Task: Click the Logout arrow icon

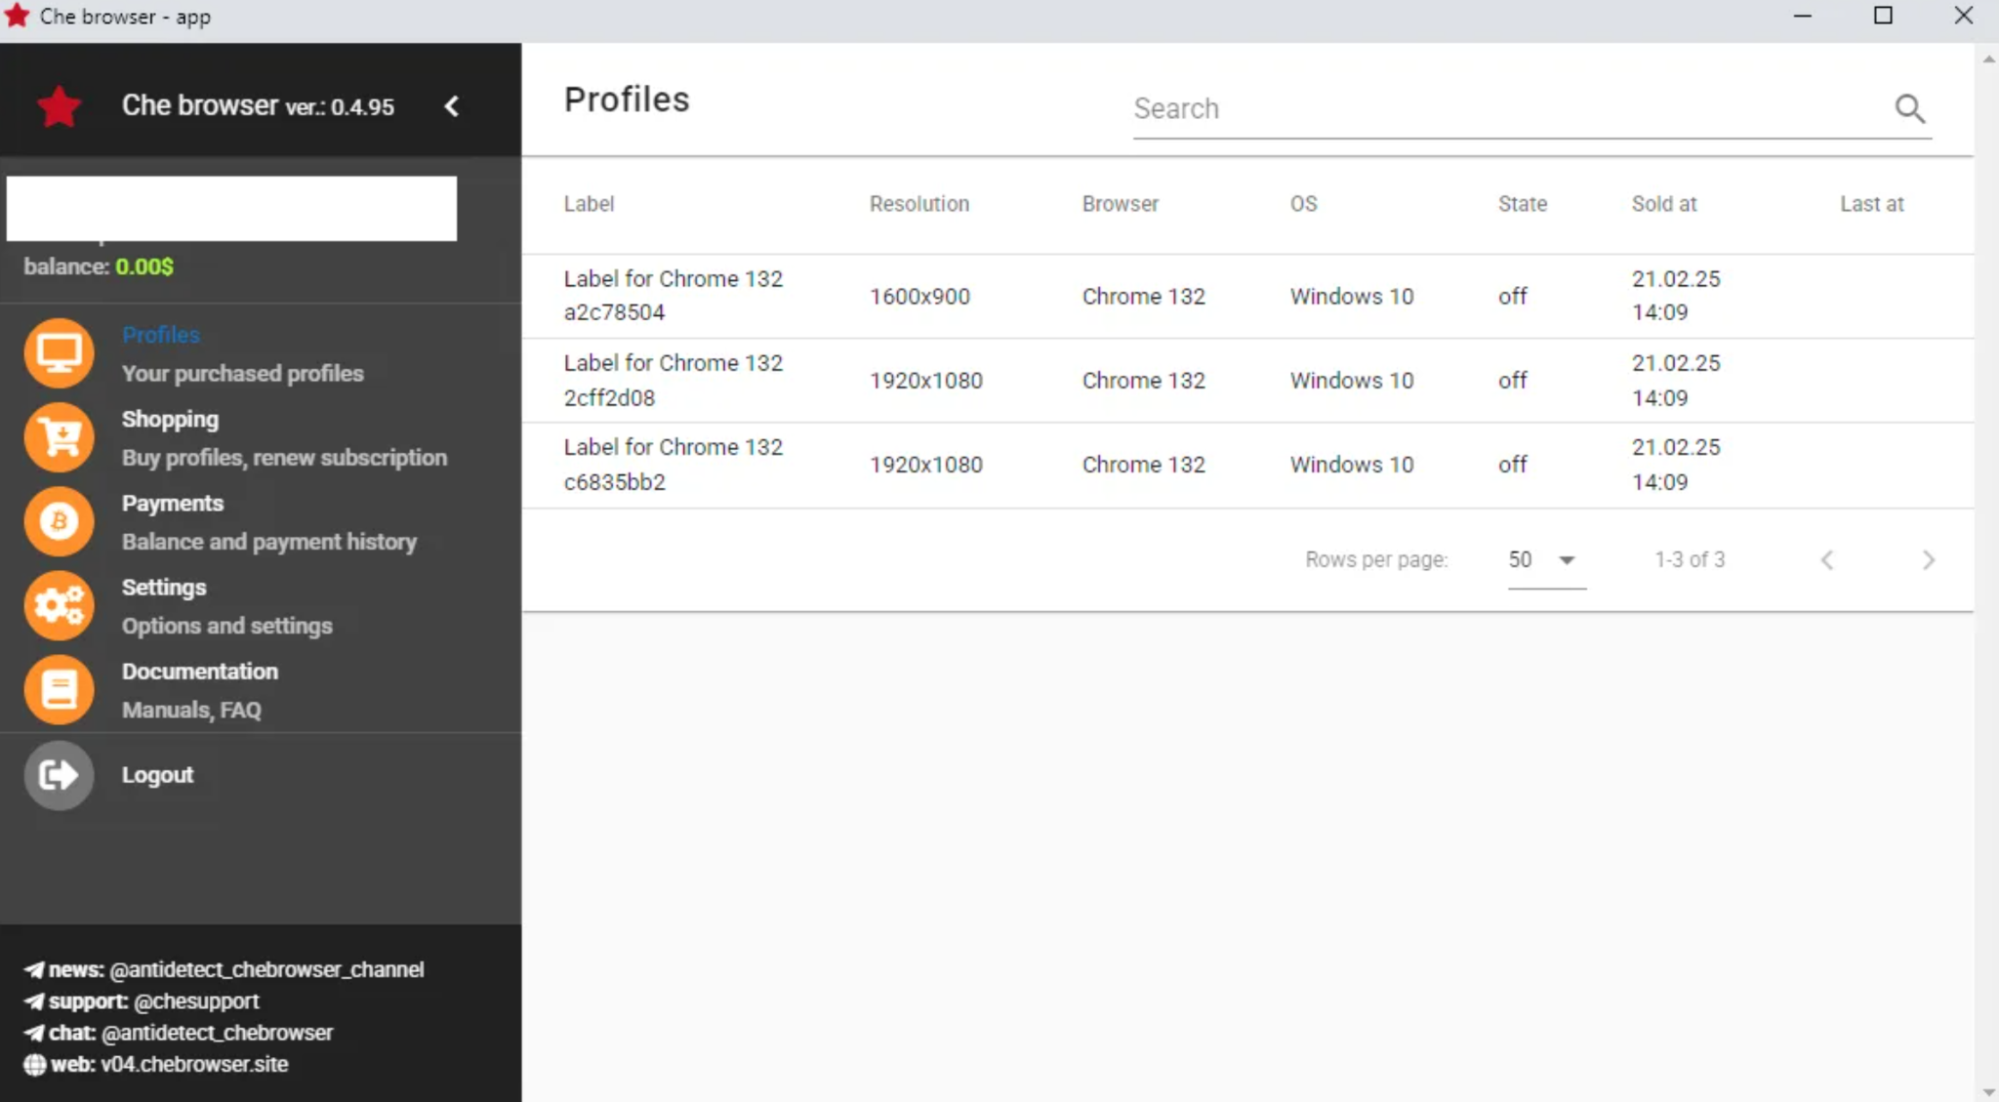Action: 59,774
